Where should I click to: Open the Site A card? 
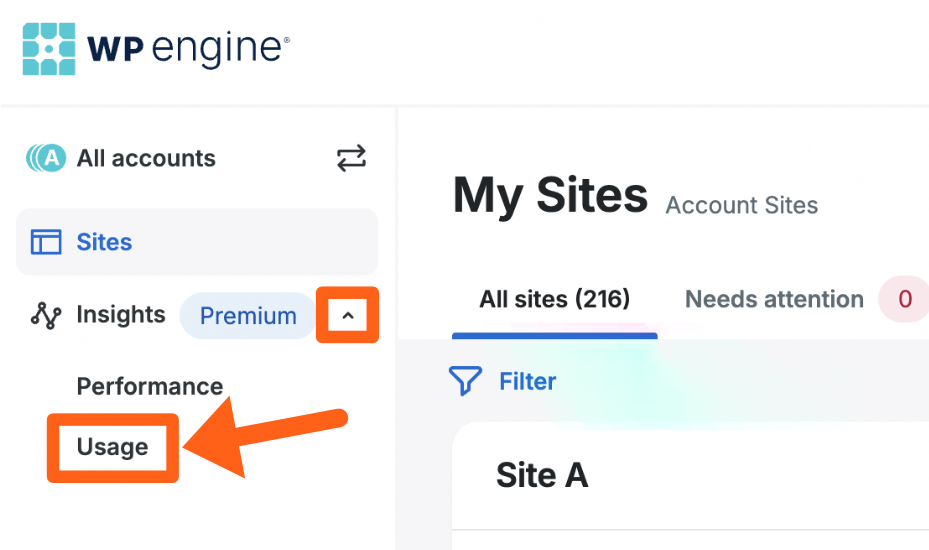click(542, 475)
